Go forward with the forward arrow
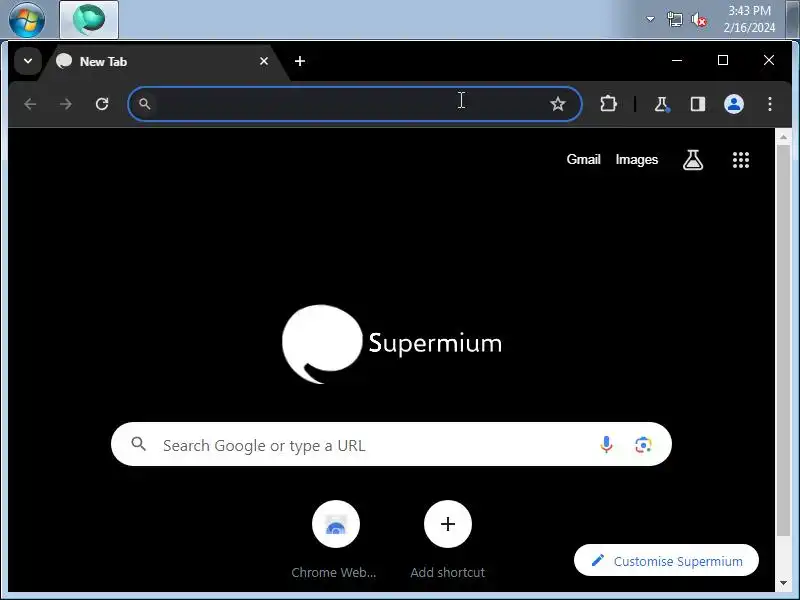 coord(66,104)
